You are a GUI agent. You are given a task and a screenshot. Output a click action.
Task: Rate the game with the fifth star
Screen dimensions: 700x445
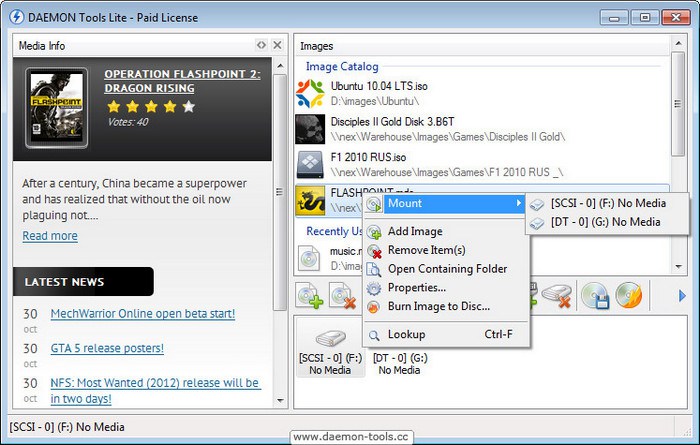pos(189,107)
